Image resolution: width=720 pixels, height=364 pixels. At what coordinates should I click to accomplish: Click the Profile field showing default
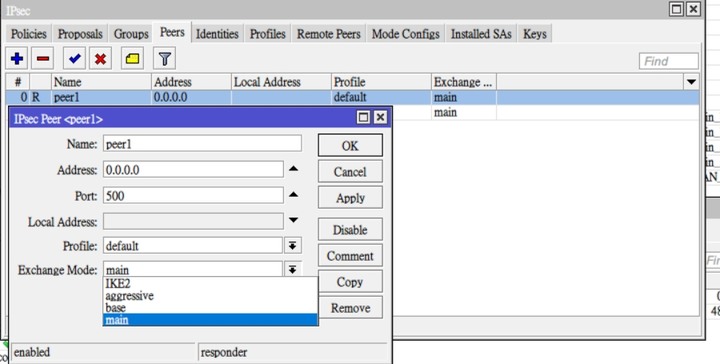pyautogui.click(x=193, y=246)
